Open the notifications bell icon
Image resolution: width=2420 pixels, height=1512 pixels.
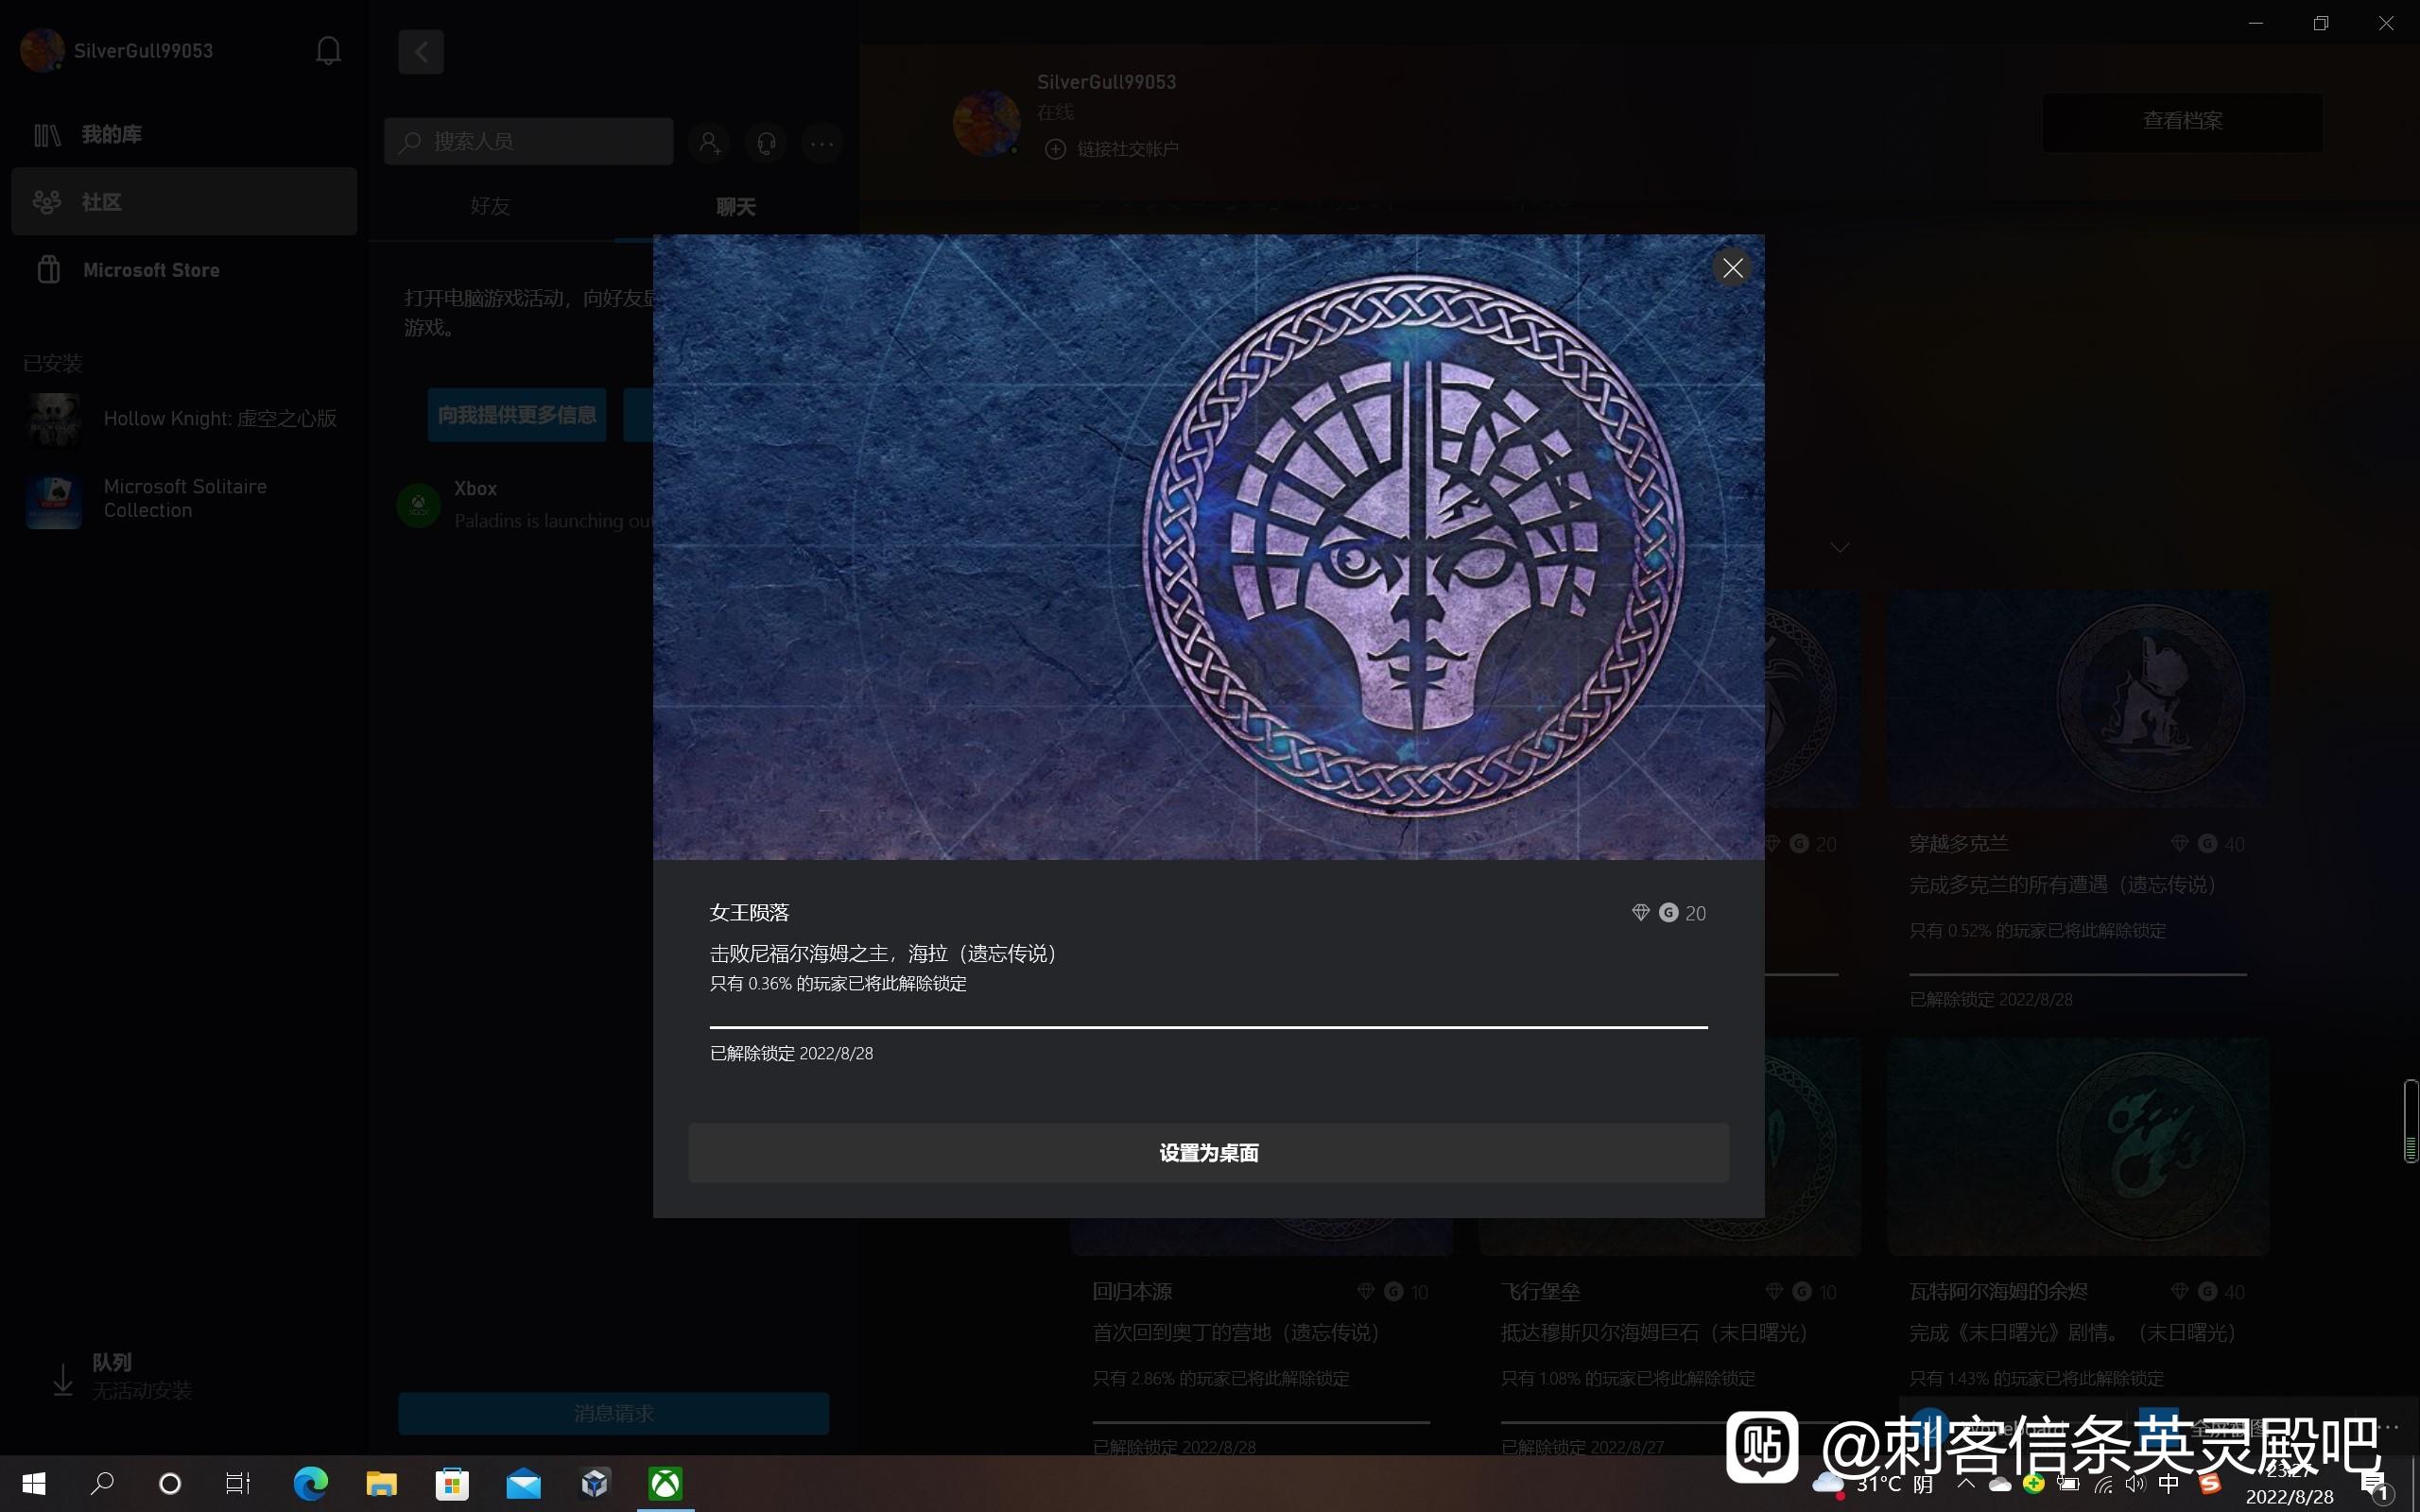[328, 50]
